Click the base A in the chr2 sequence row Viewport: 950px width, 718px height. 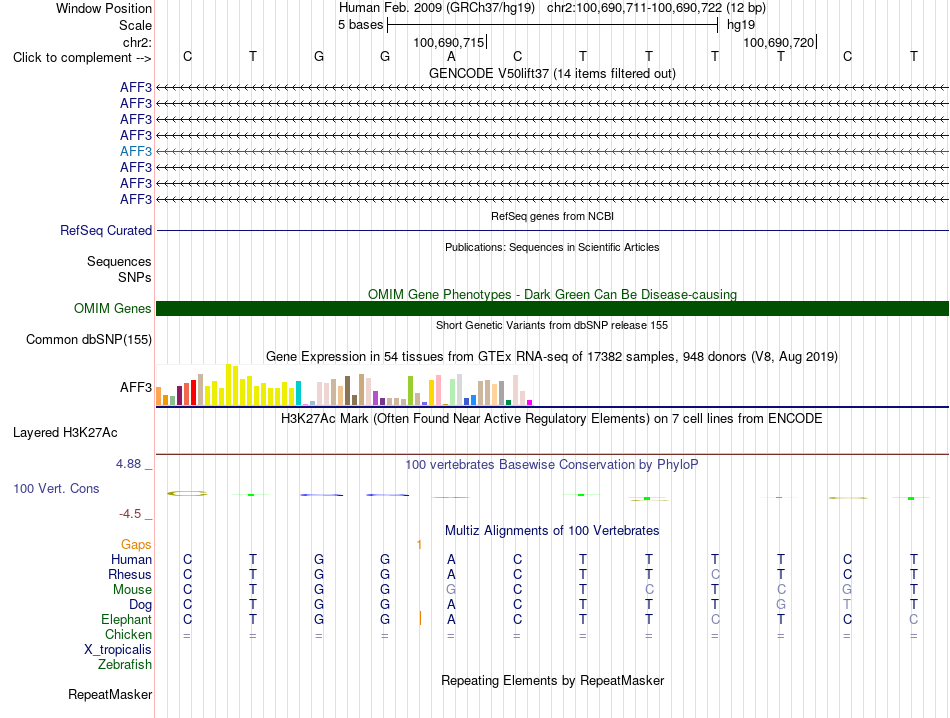[451, 56]
